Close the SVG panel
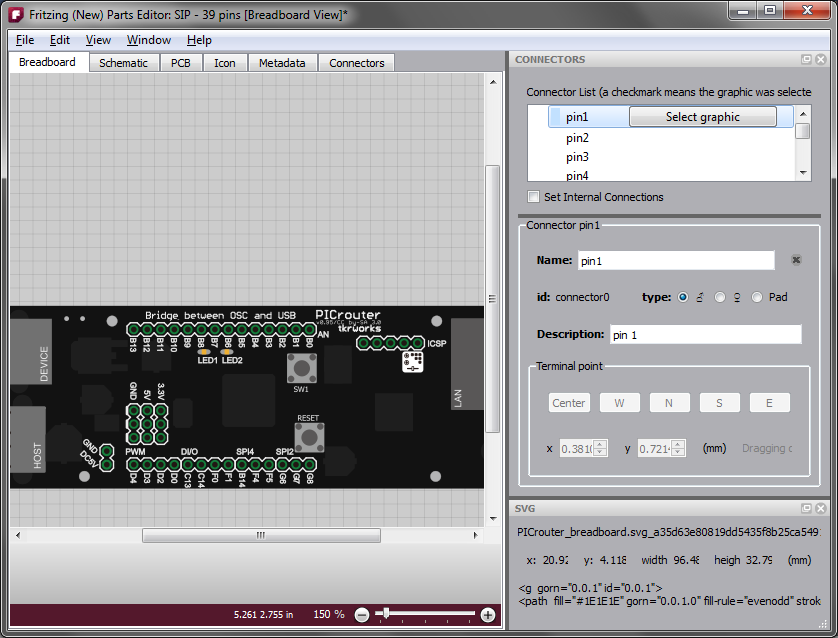This screenshot has height=638, width=838. 821,508
